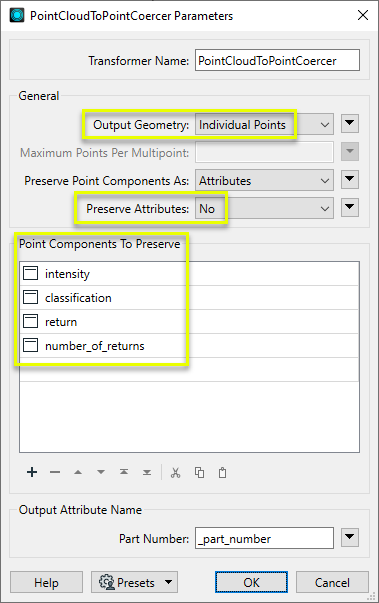Open the Preserve Point Components As dropdown
379x603 pixels.
[264, 180]
